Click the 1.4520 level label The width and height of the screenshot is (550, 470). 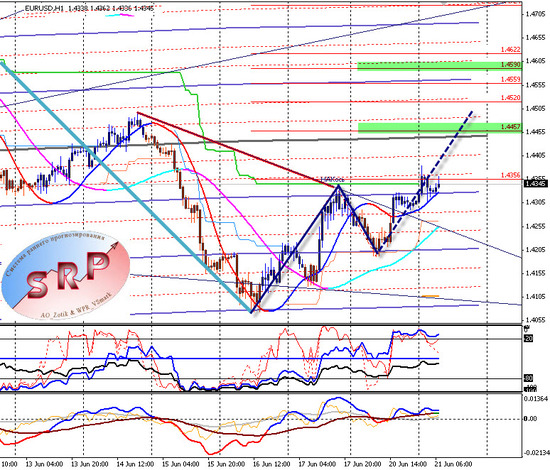coord(510,98)
